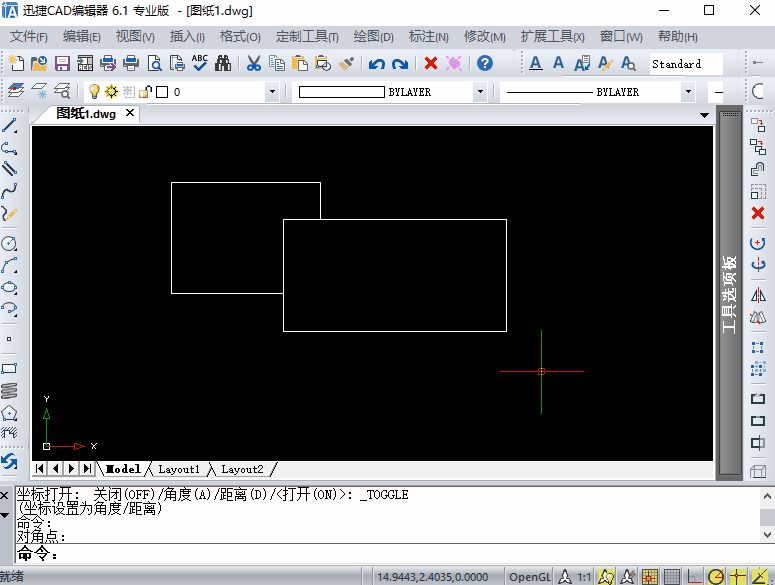Click the OpenGL status indicator

[x=529, y=577]
